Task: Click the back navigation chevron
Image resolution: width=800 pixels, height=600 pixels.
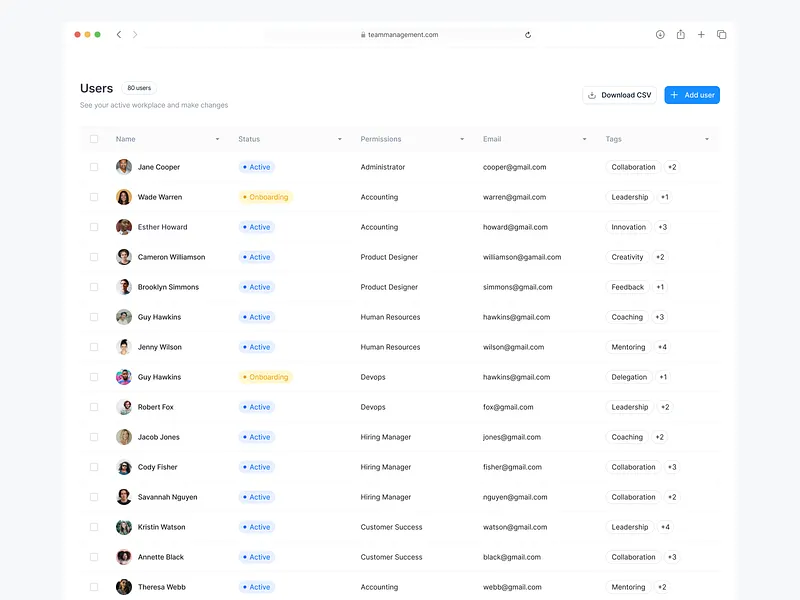Action: pyautogui.click(x=119, y=34)
